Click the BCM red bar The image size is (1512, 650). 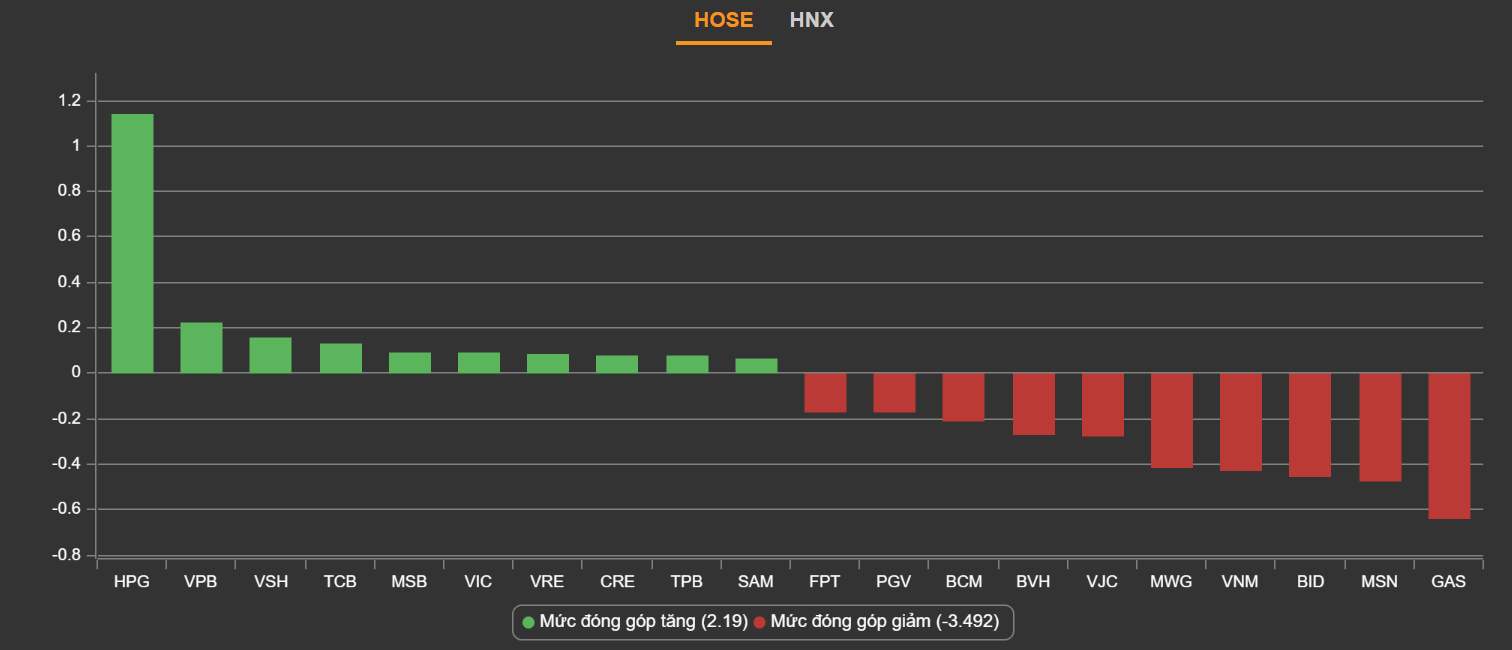[x=963, y=397]
